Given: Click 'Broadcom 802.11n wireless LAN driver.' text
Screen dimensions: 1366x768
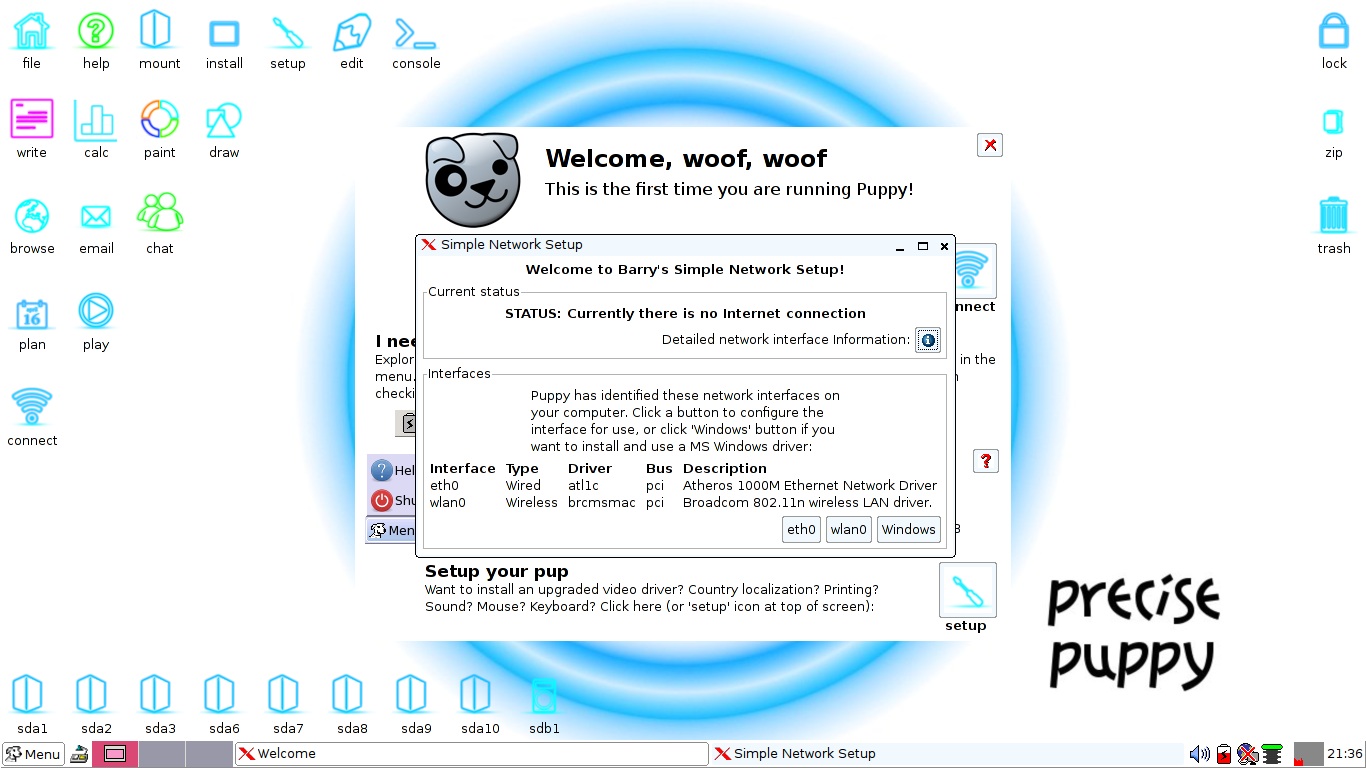Looking at the screenshot, I should [x=808, y=503].
